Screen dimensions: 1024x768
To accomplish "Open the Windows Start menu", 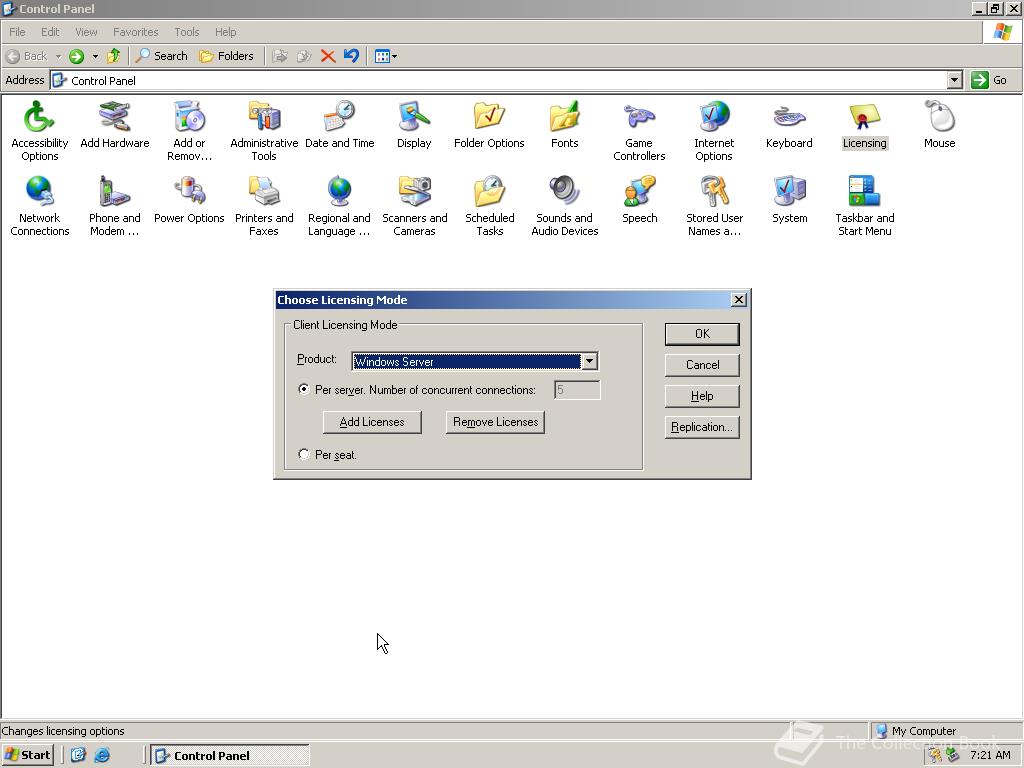I will [x=27, y=755].
